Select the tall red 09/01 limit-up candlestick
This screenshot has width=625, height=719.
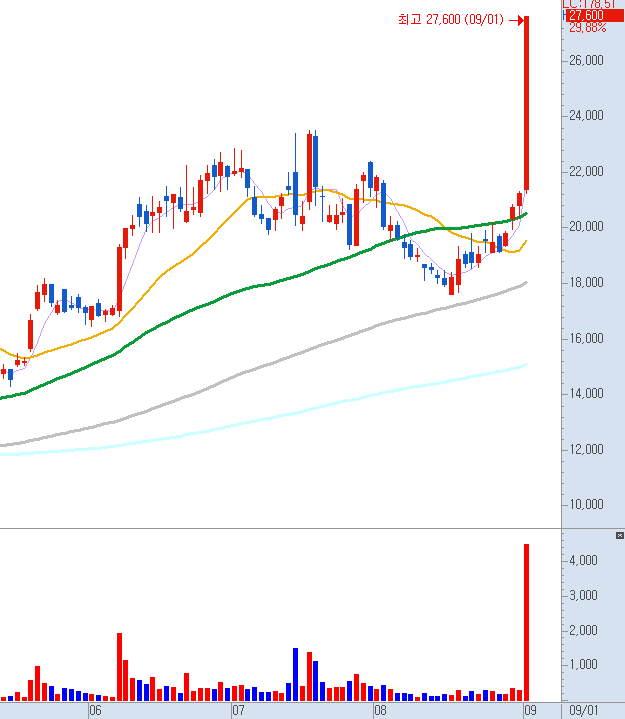(526, 103)
